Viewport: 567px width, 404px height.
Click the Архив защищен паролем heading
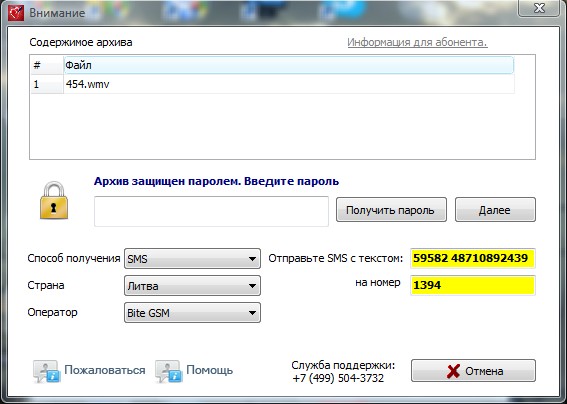tap(216, 181)
